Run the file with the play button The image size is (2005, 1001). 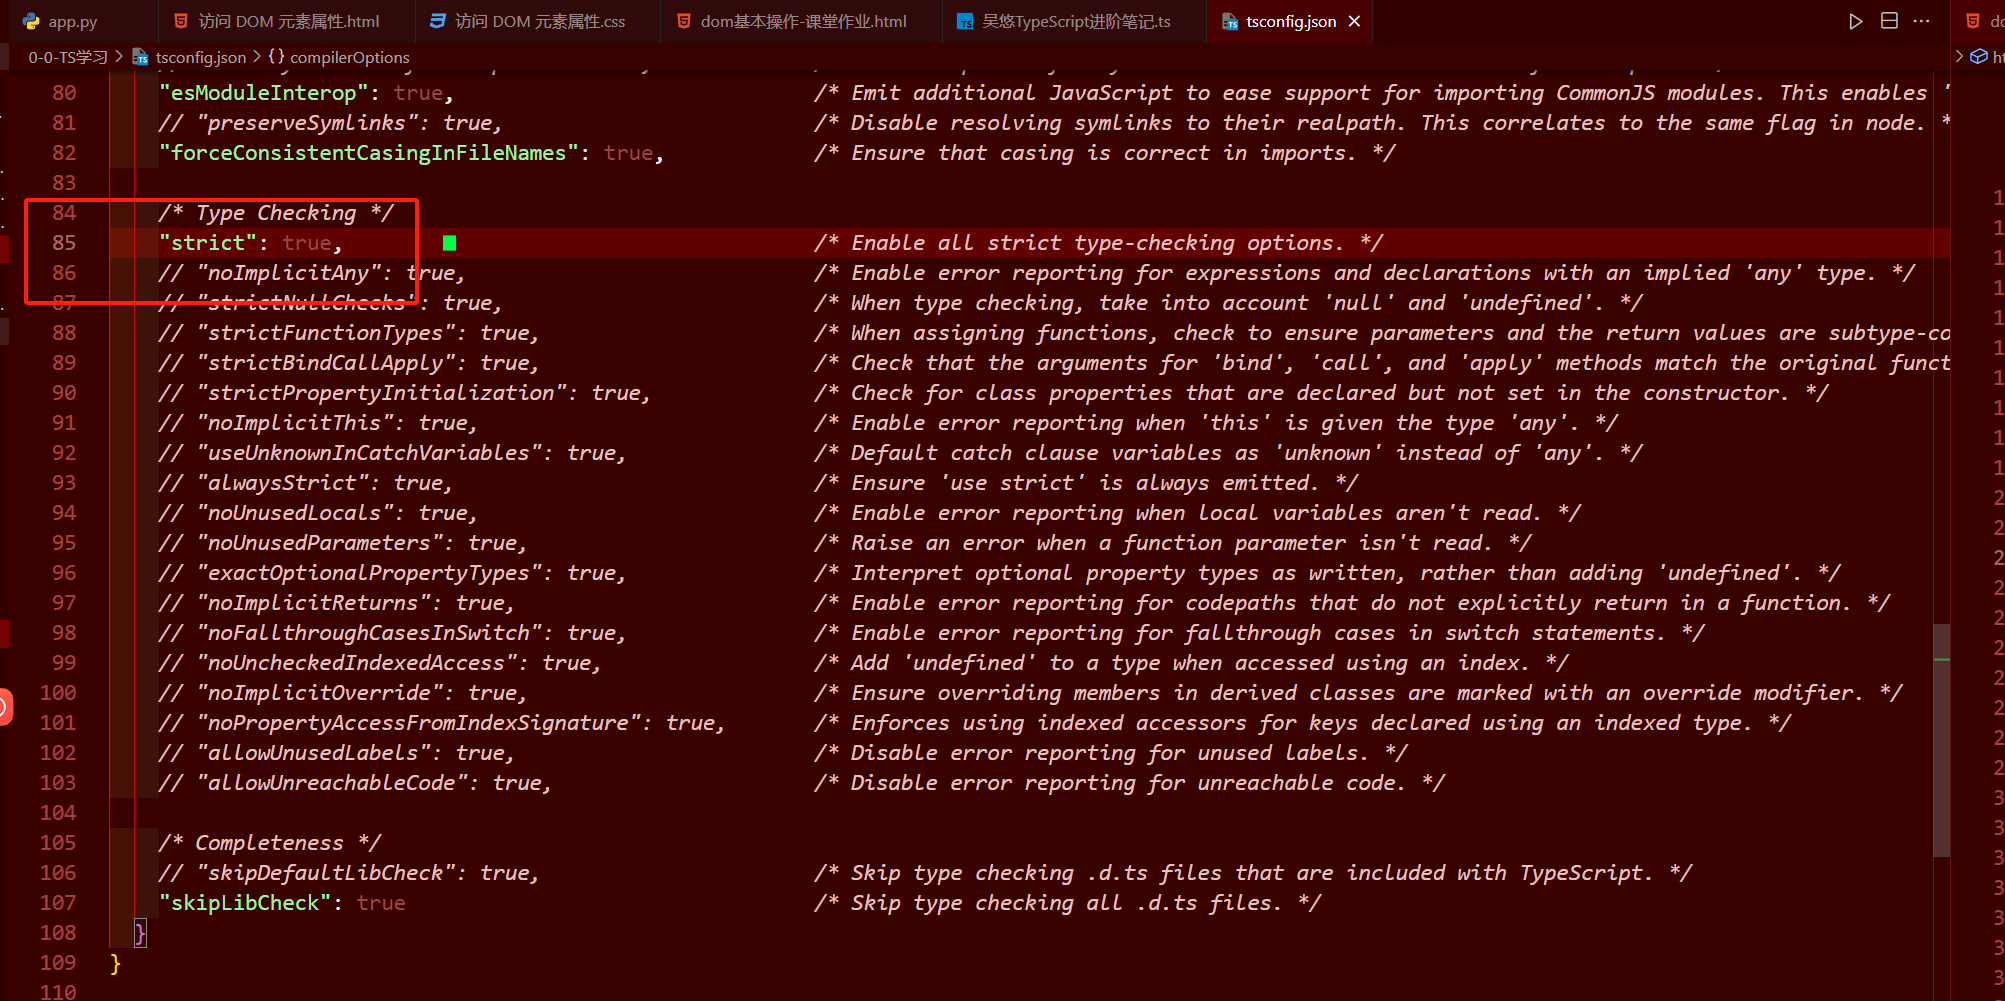(1855, 21)
